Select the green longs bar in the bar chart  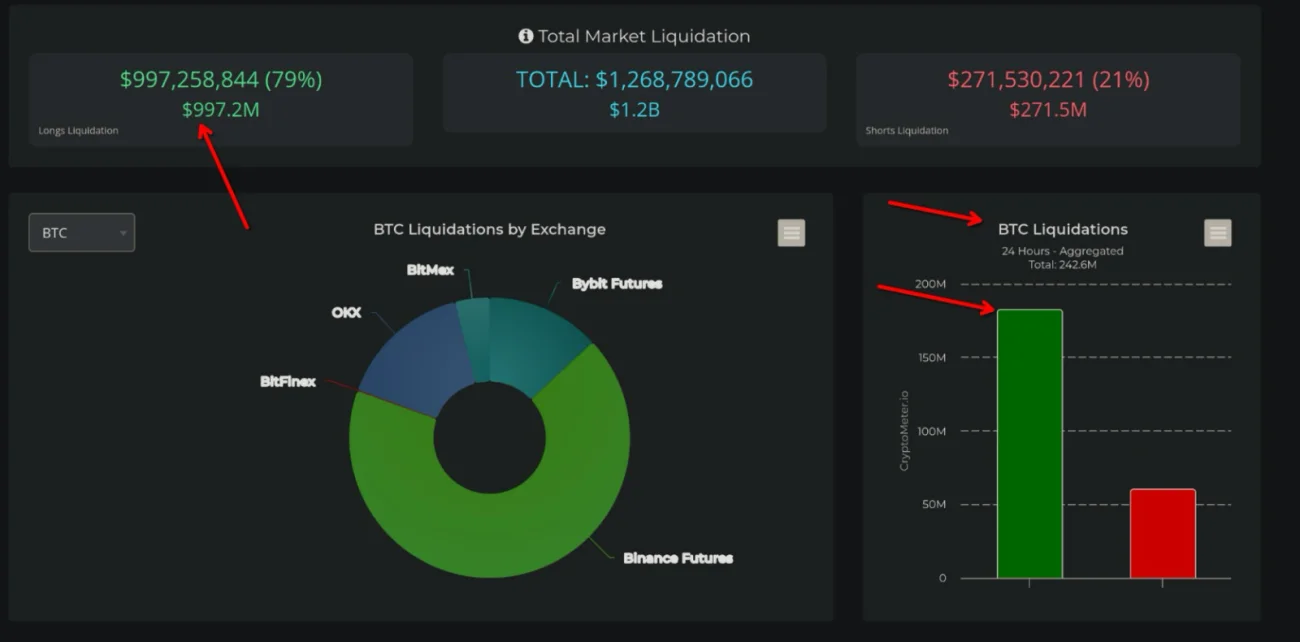tap(1029, 444)
